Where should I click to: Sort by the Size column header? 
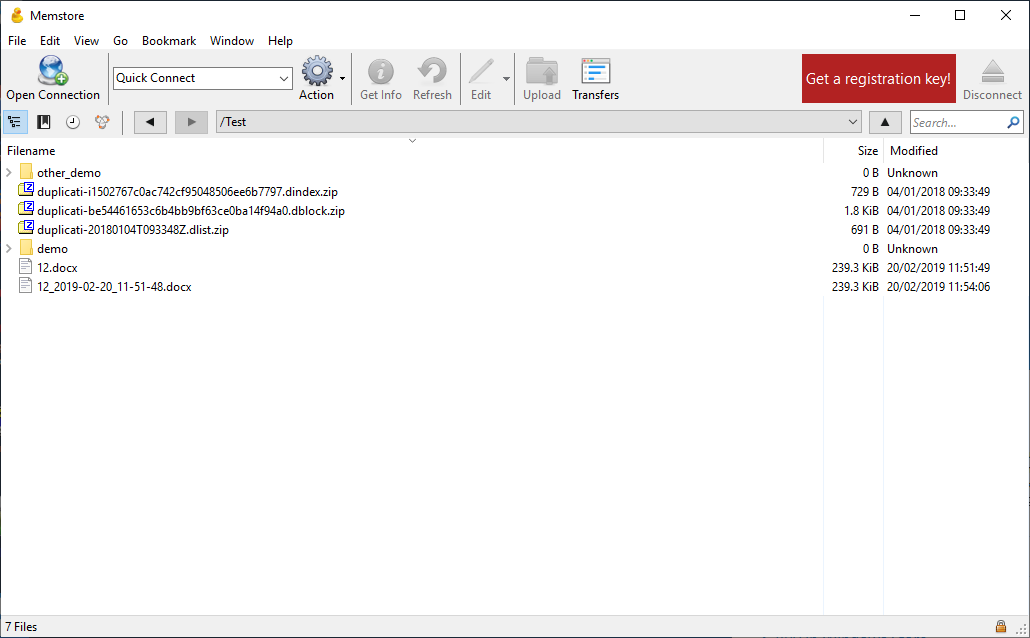(867, 150)
